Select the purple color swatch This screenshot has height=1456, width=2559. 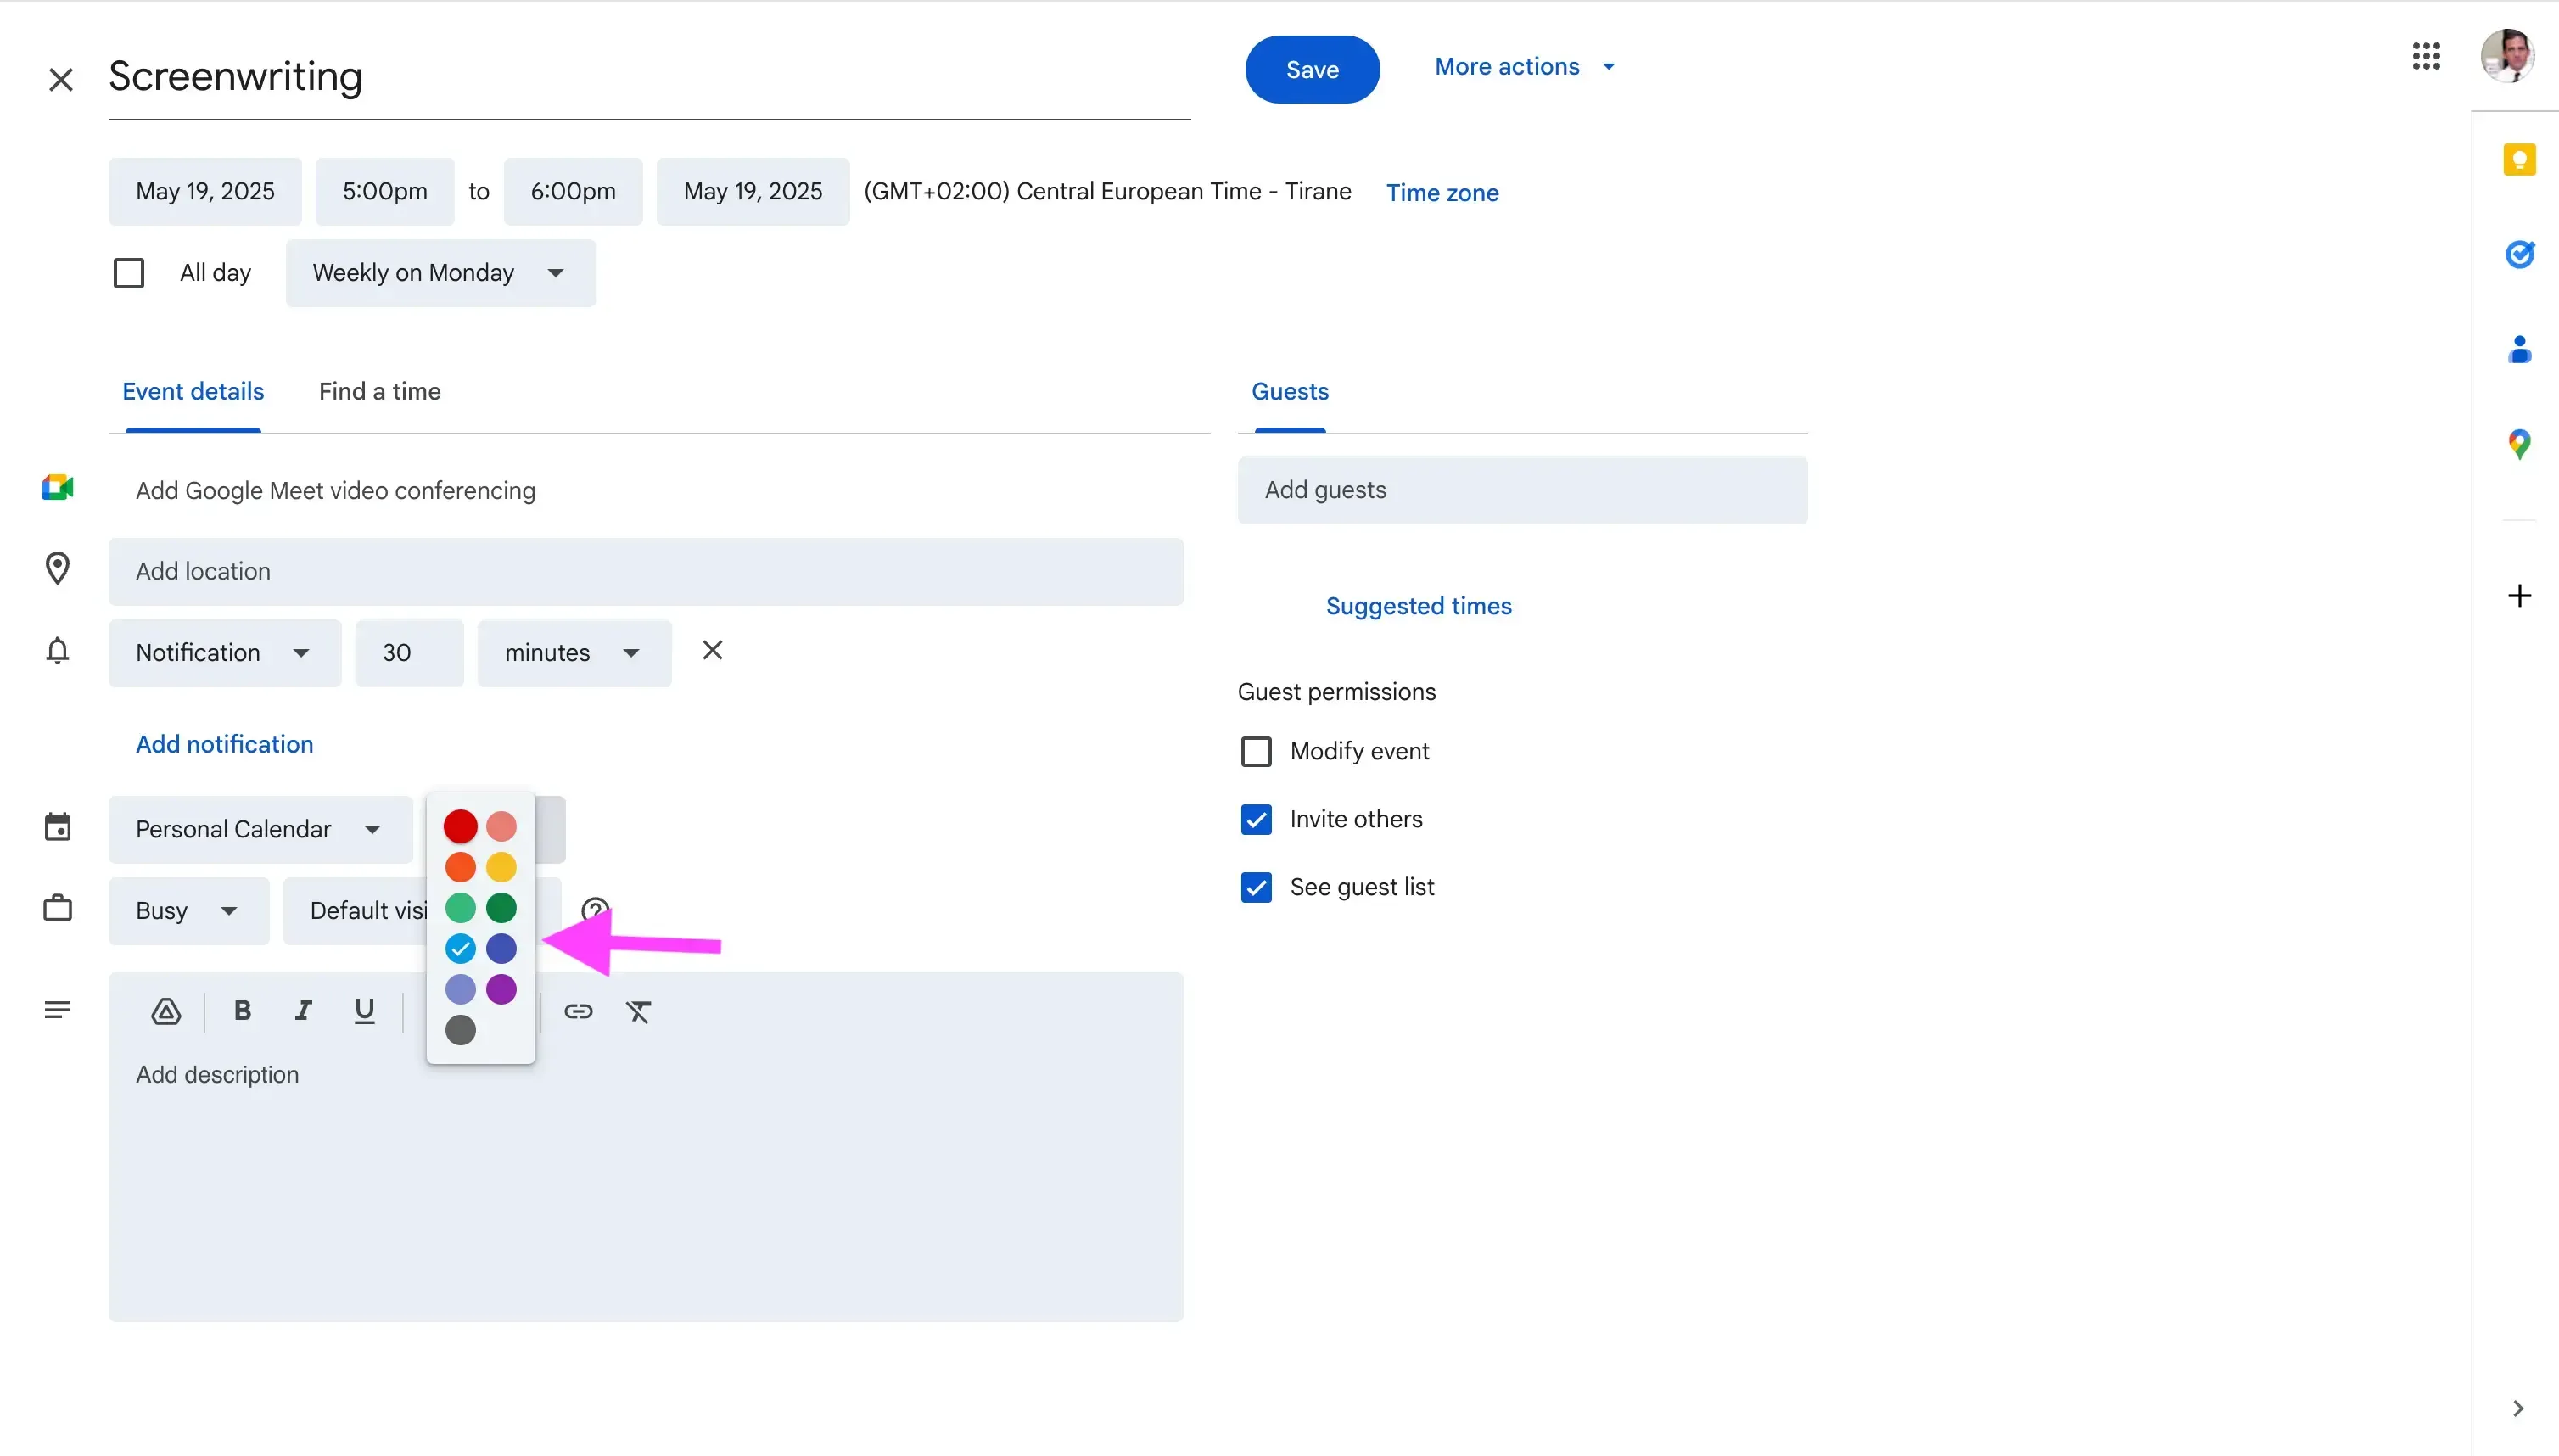coord(501,989)
